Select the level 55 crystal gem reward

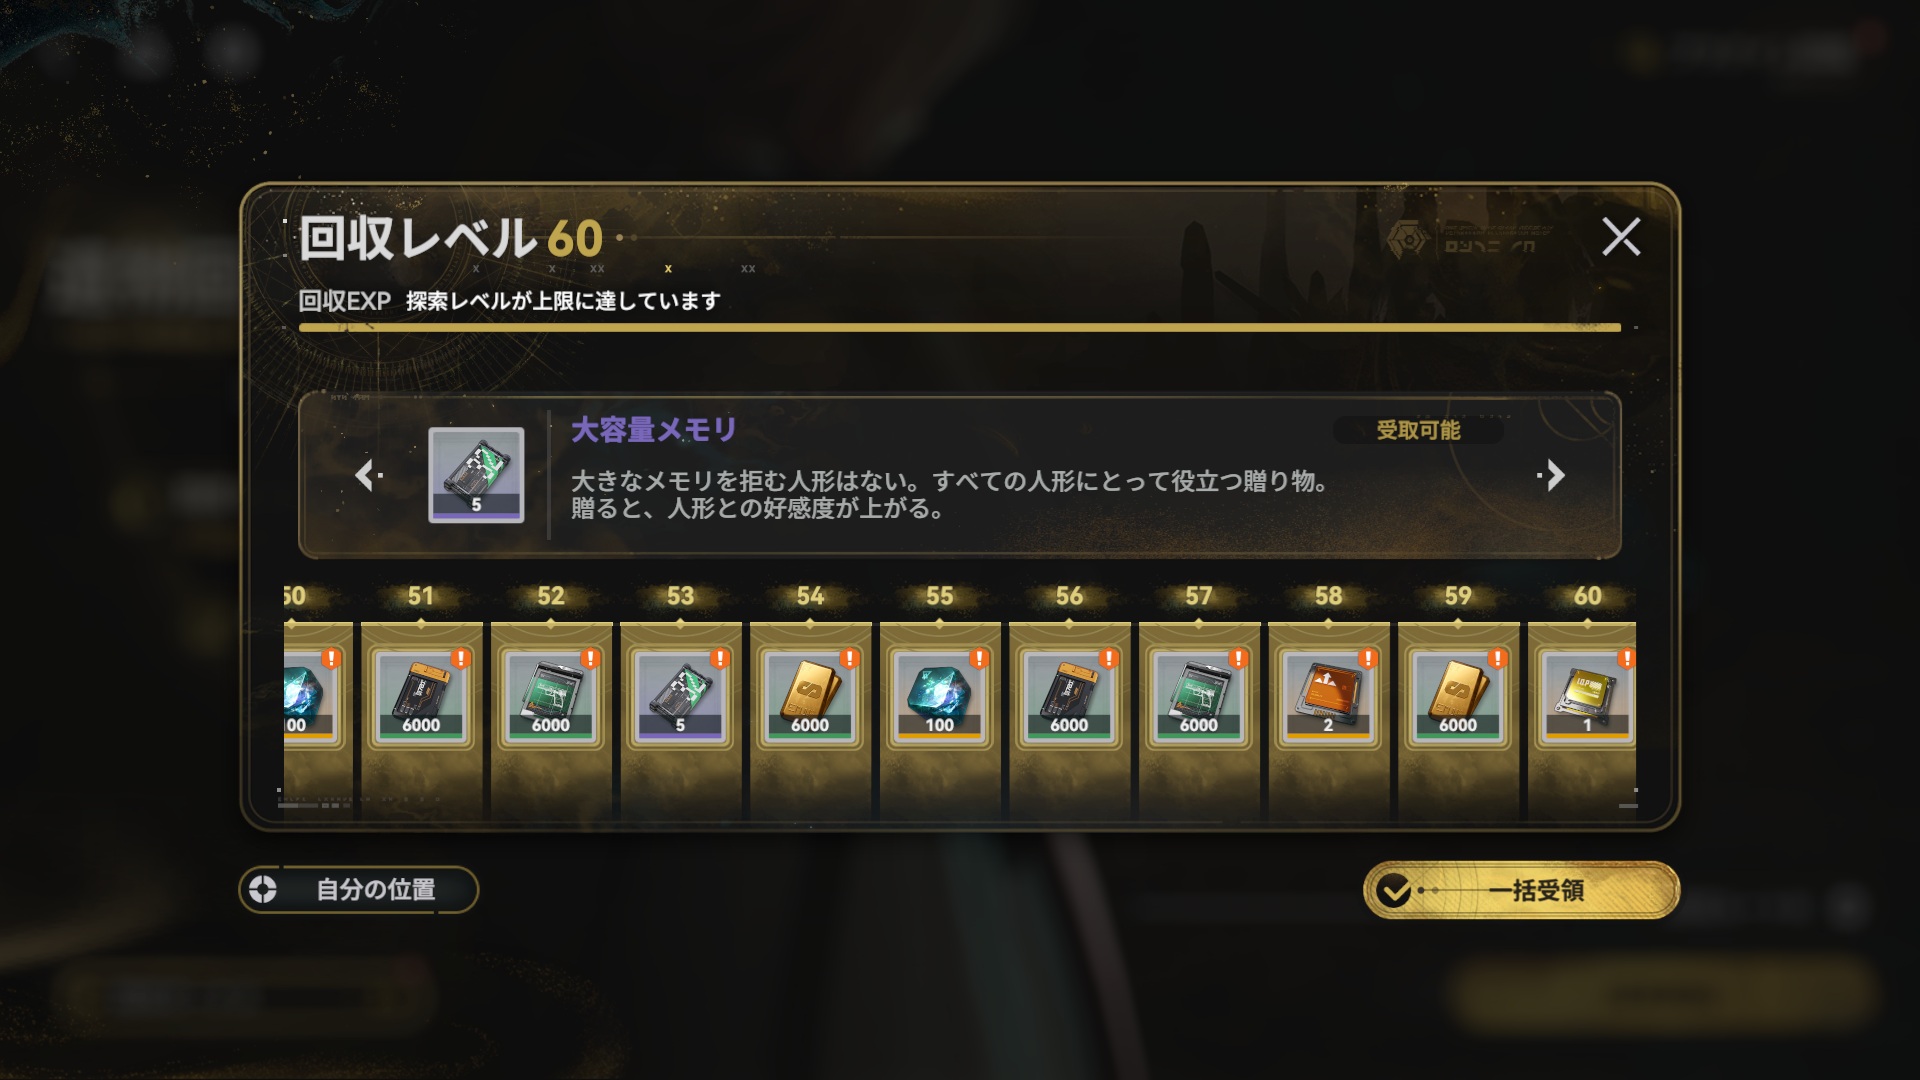pos(939,696)
